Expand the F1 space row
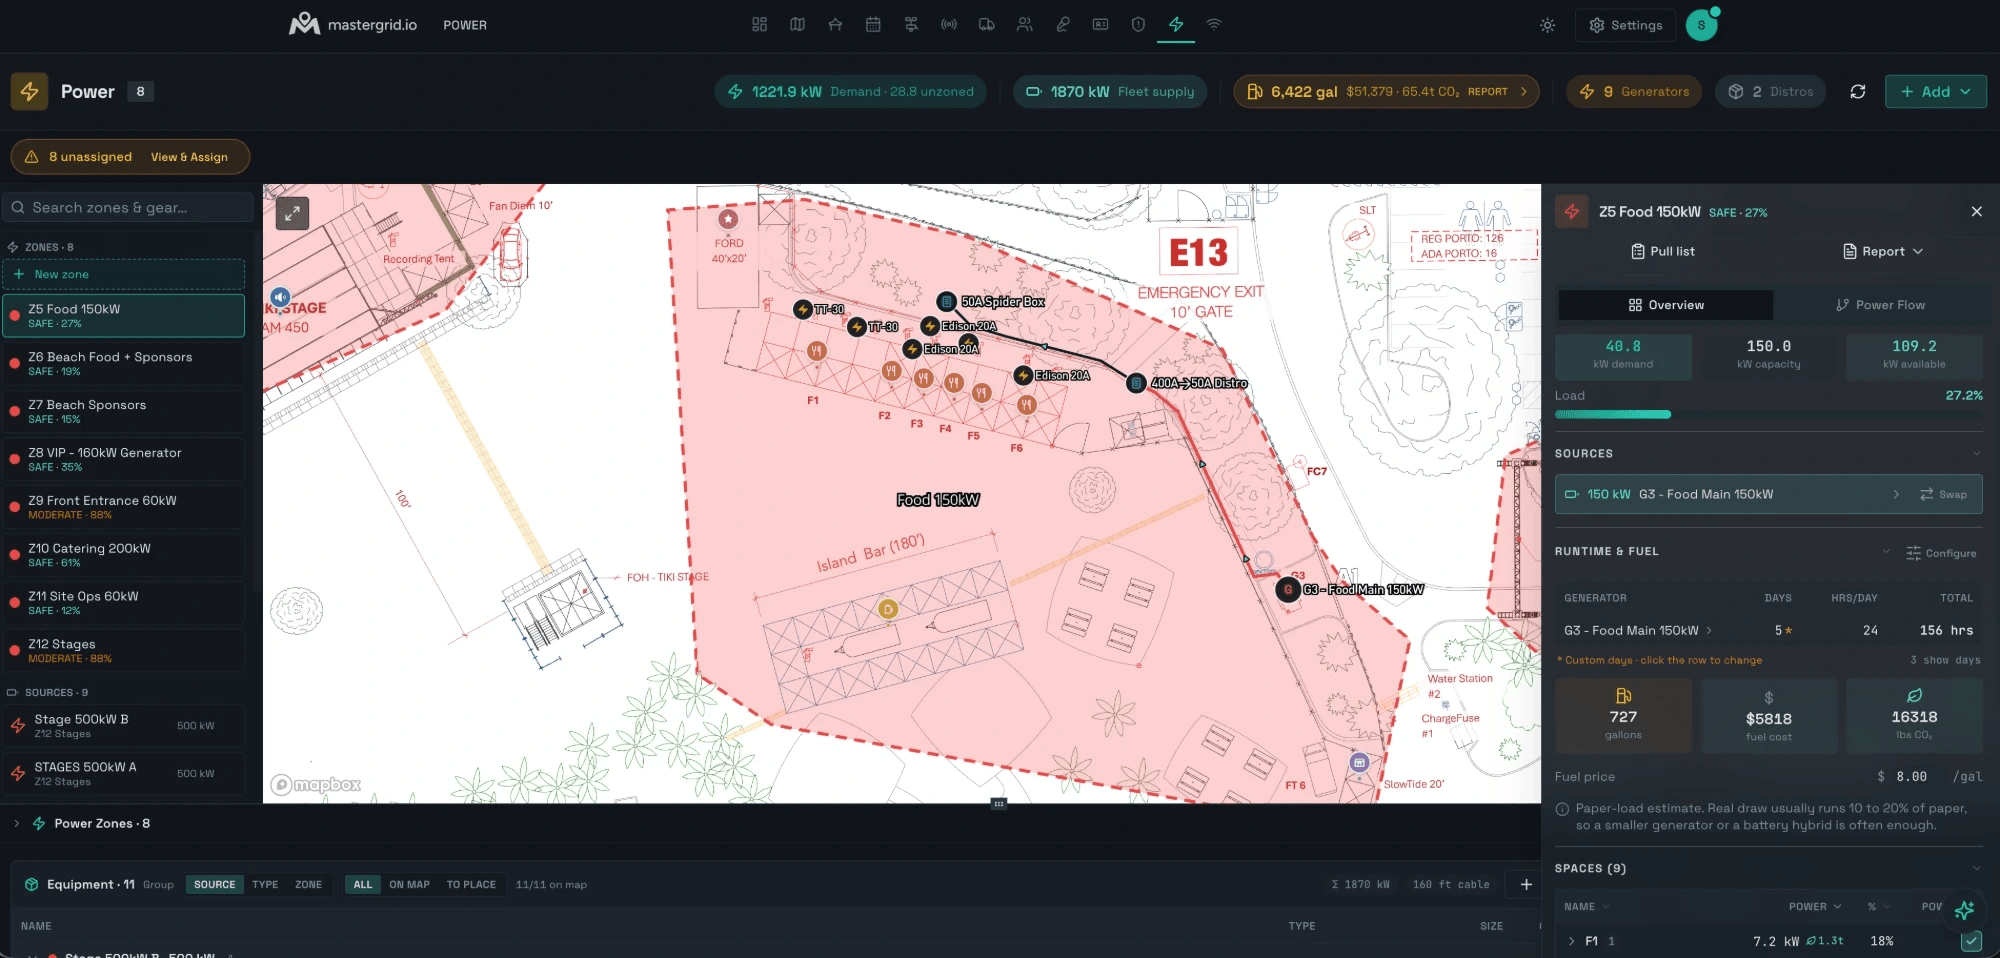2000x958 pixels. [x=1571, y=941]
